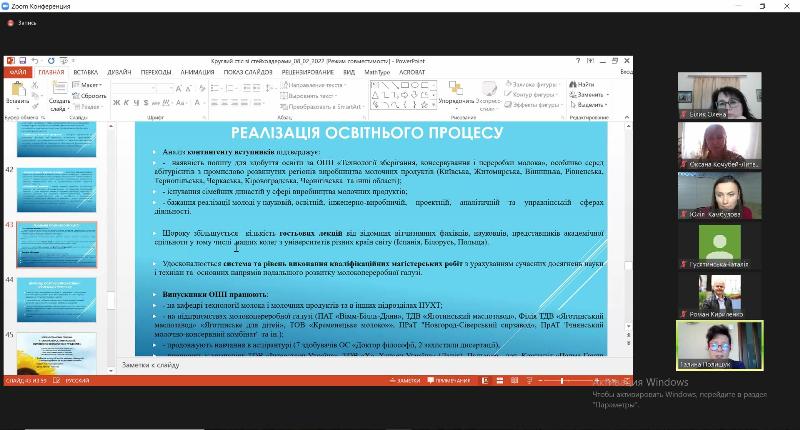Start Slide Show from status bar icon
The height and width of the screenshot is (430, 800).
click(x=529, y=381)
